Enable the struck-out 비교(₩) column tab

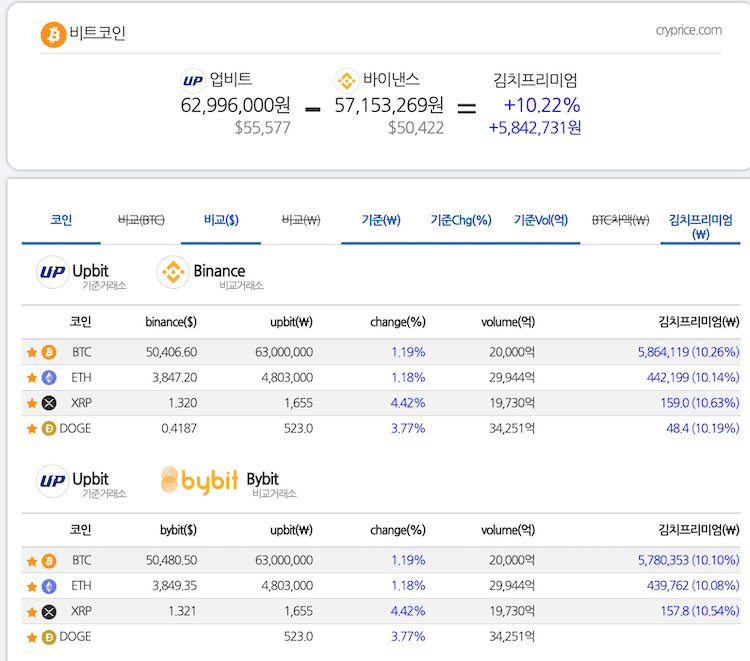pos(301,220)
